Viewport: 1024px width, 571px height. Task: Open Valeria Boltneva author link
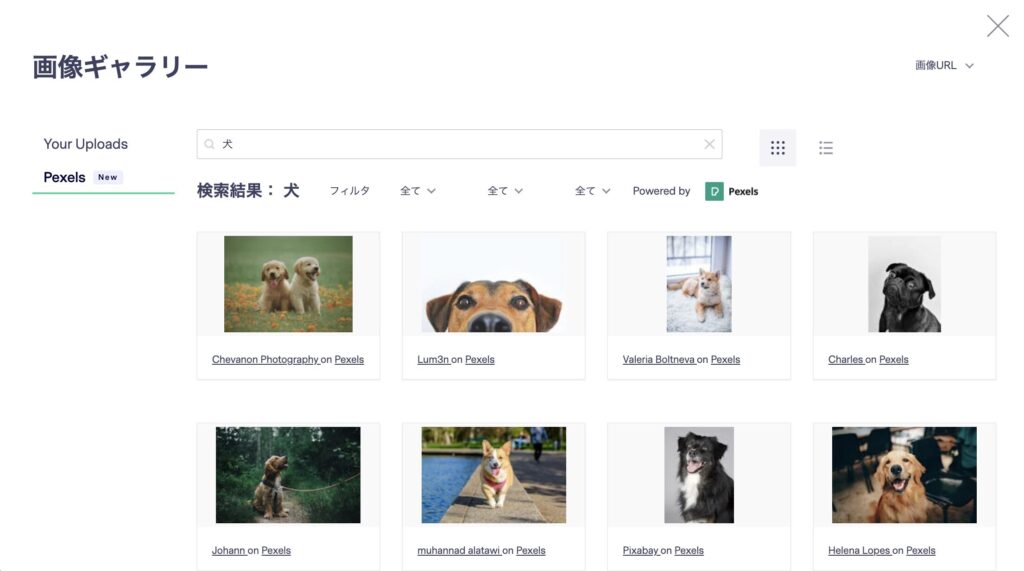(x=658, y=360)
